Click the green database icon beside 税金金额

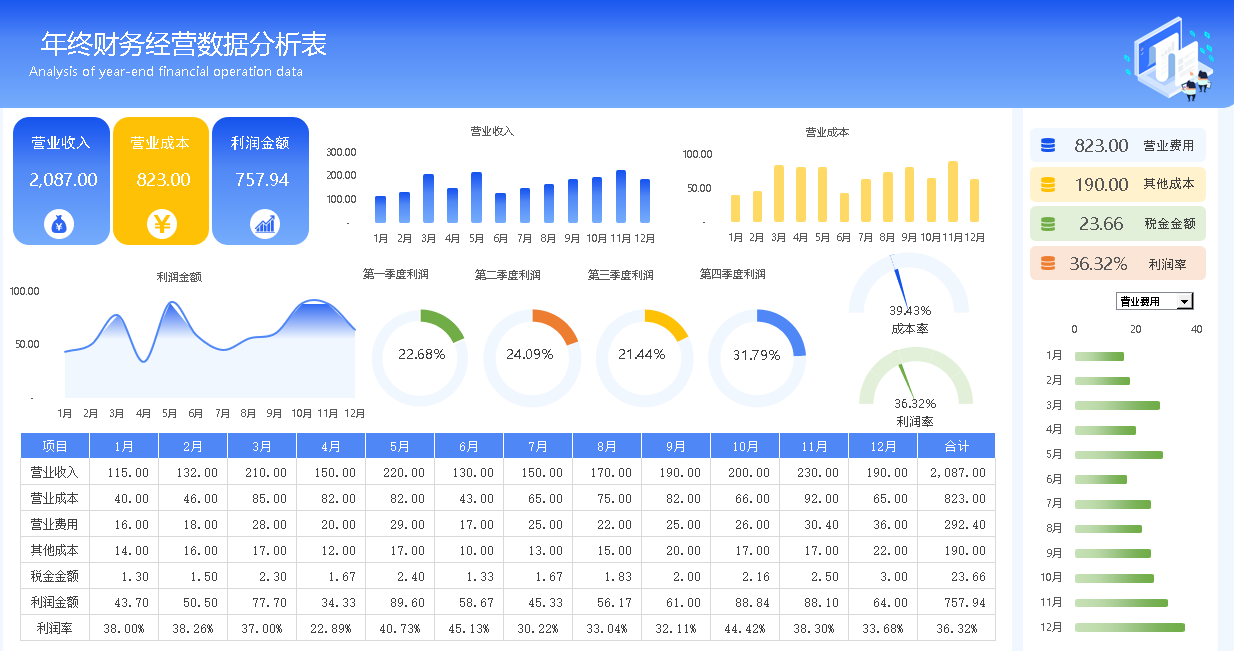[x=1048, y=224]
